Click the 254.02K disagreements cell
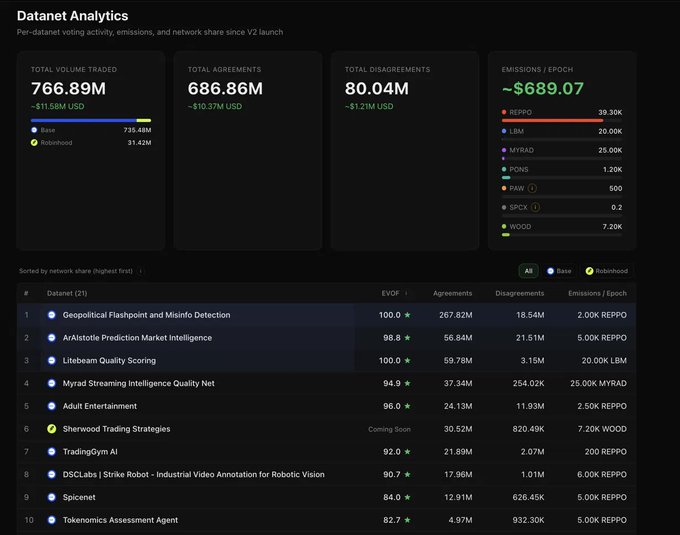This screenshot has width=680, height=535. click(x=528, y=383)
